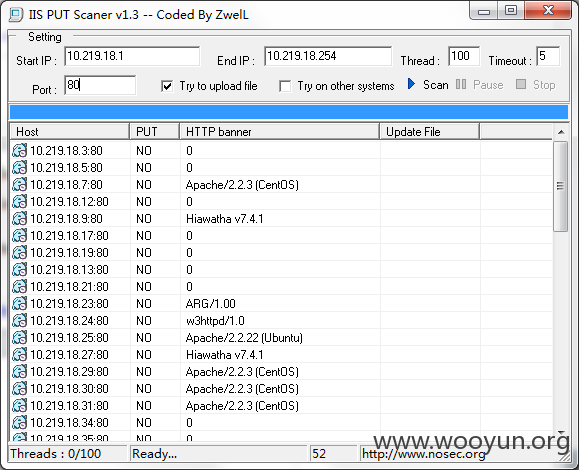Toggle Try on other systems checkbox

click(285, 86)
